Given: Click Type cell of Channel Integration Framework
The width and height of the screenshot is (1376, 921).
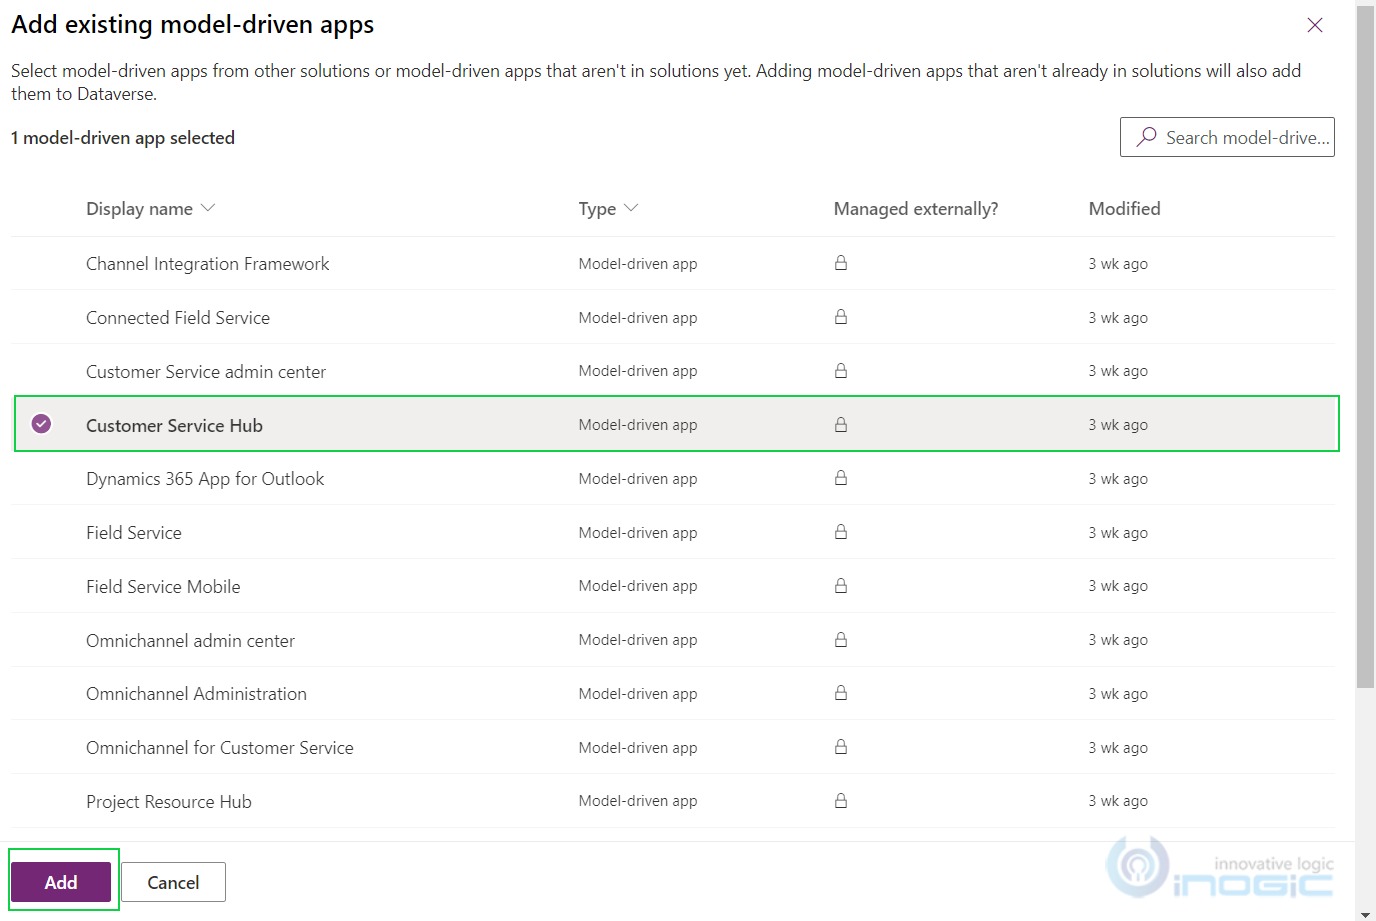Looking at the screenshot, I should [638, 264].
